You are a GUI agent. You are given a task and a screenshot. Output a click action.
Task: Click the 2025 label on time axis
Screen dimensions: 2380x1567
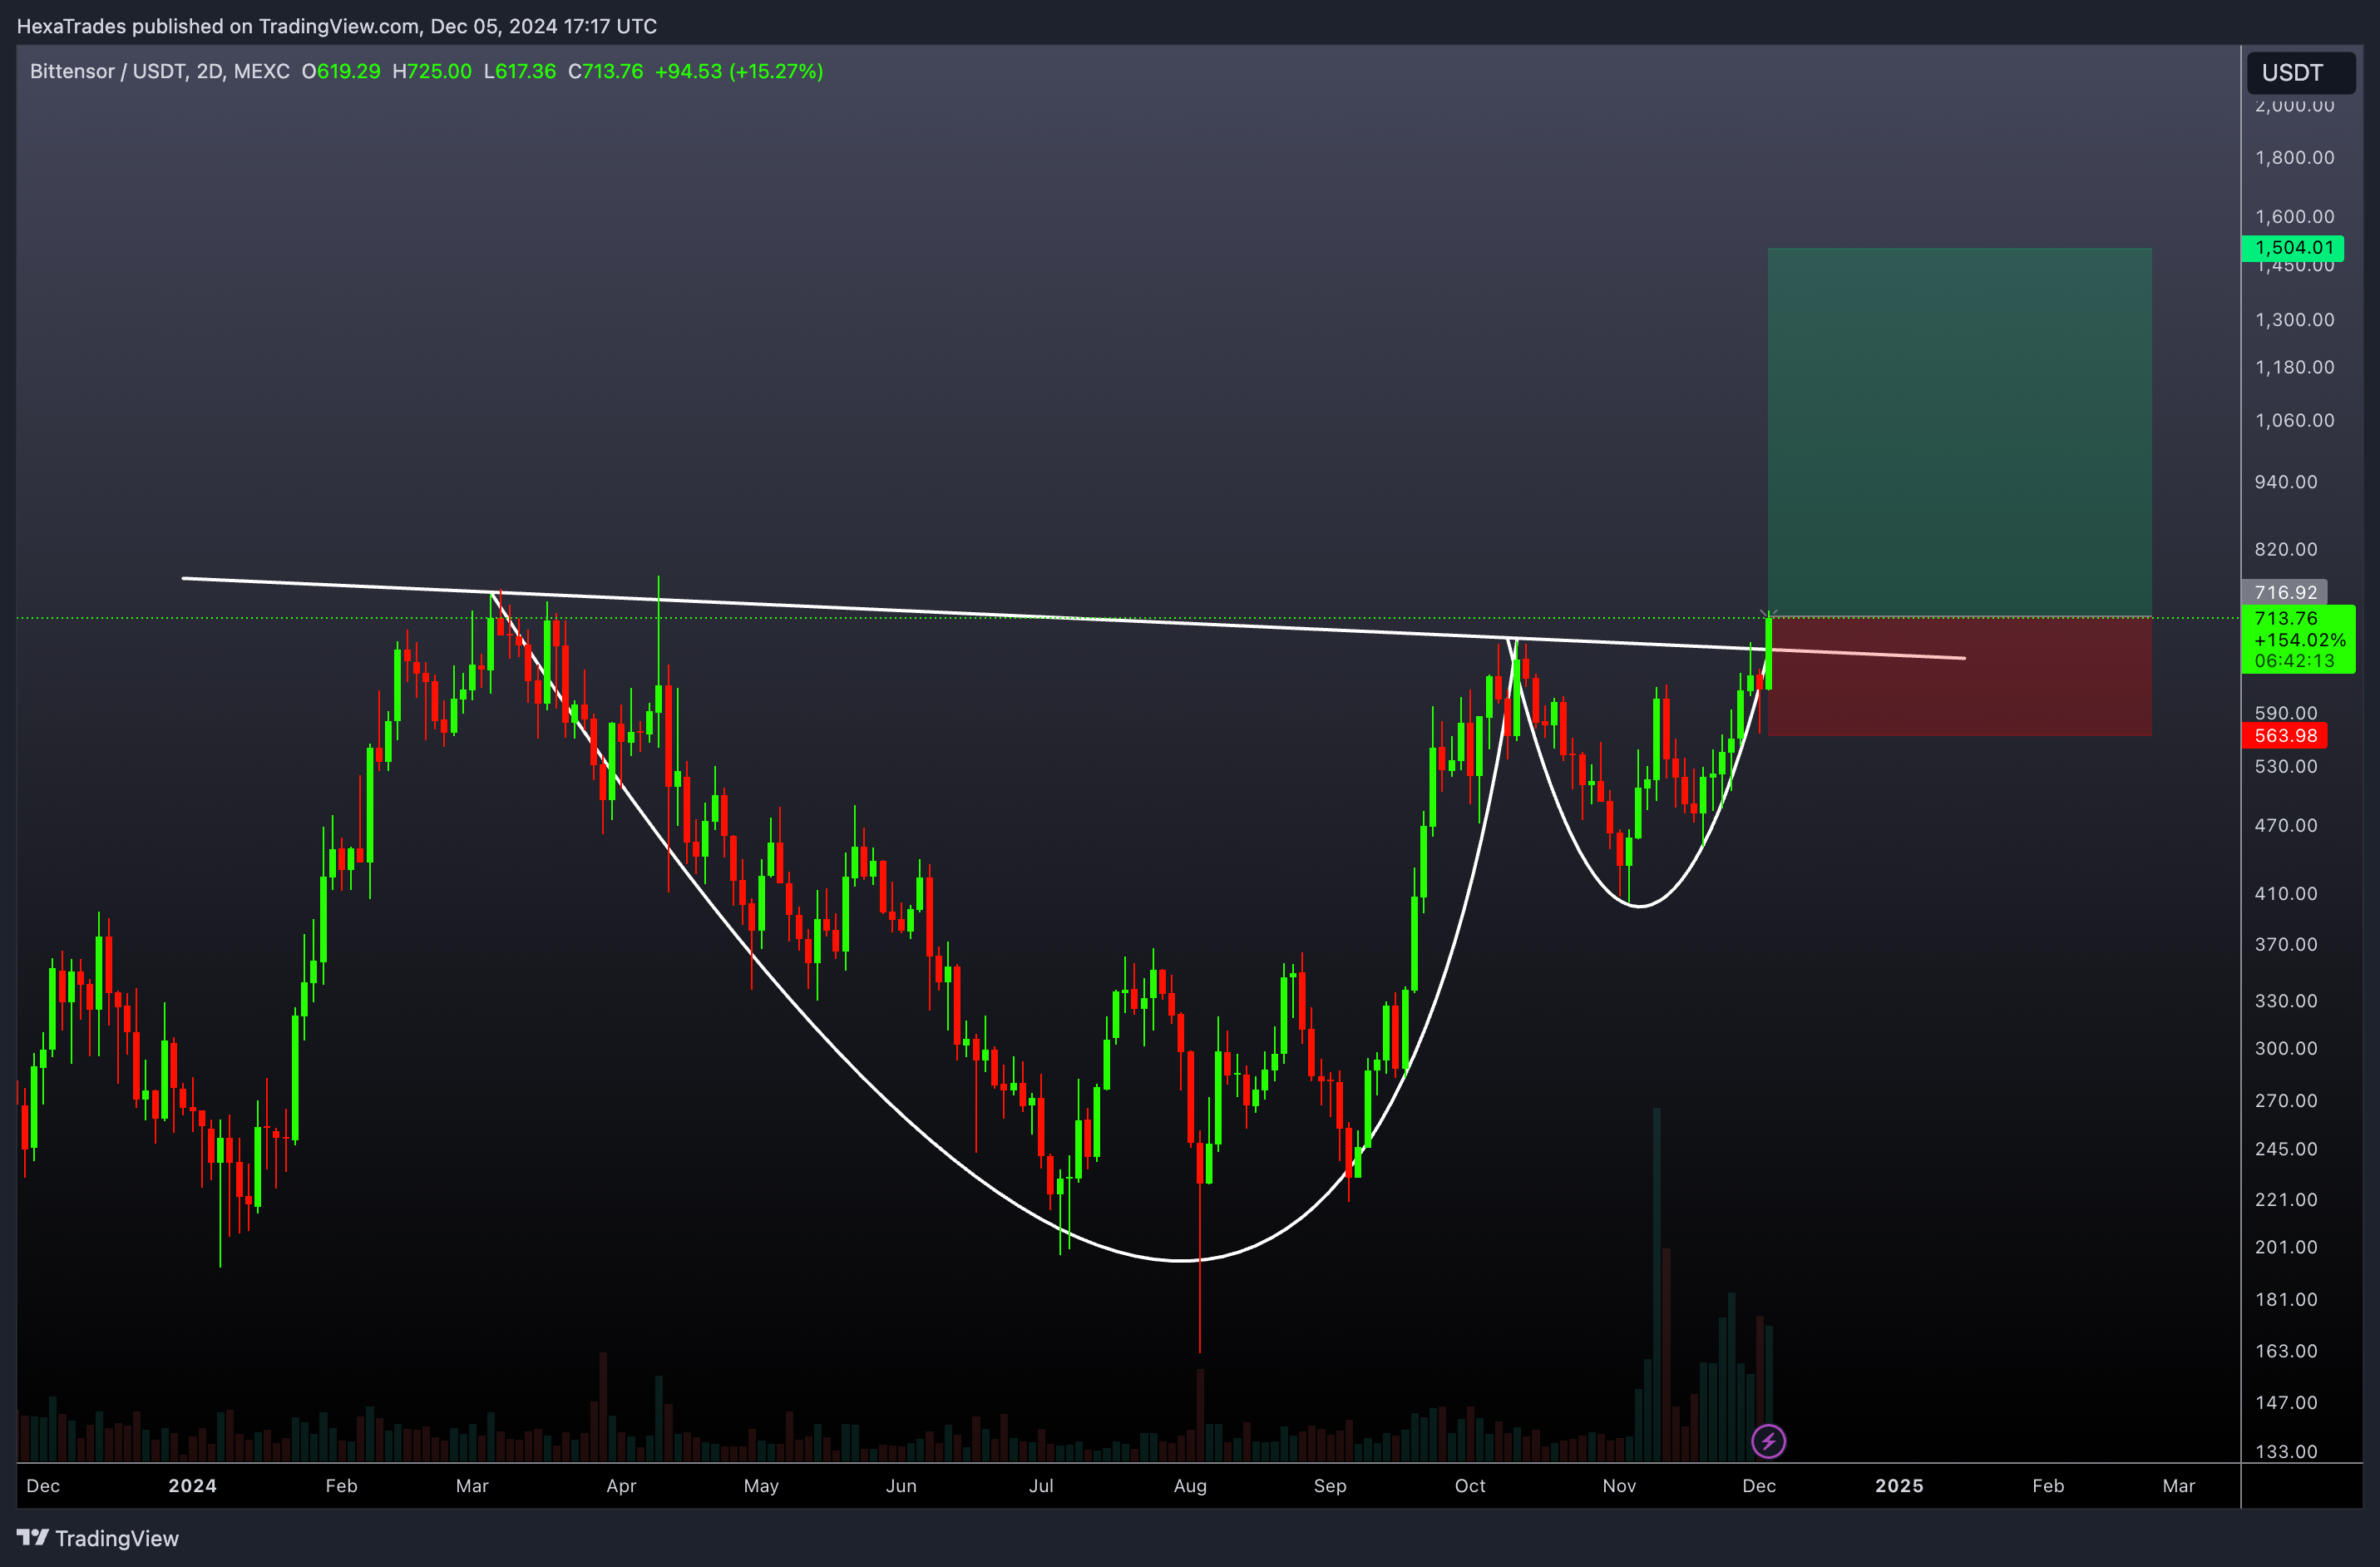pyautogui.click(x=1899, y=1485)
